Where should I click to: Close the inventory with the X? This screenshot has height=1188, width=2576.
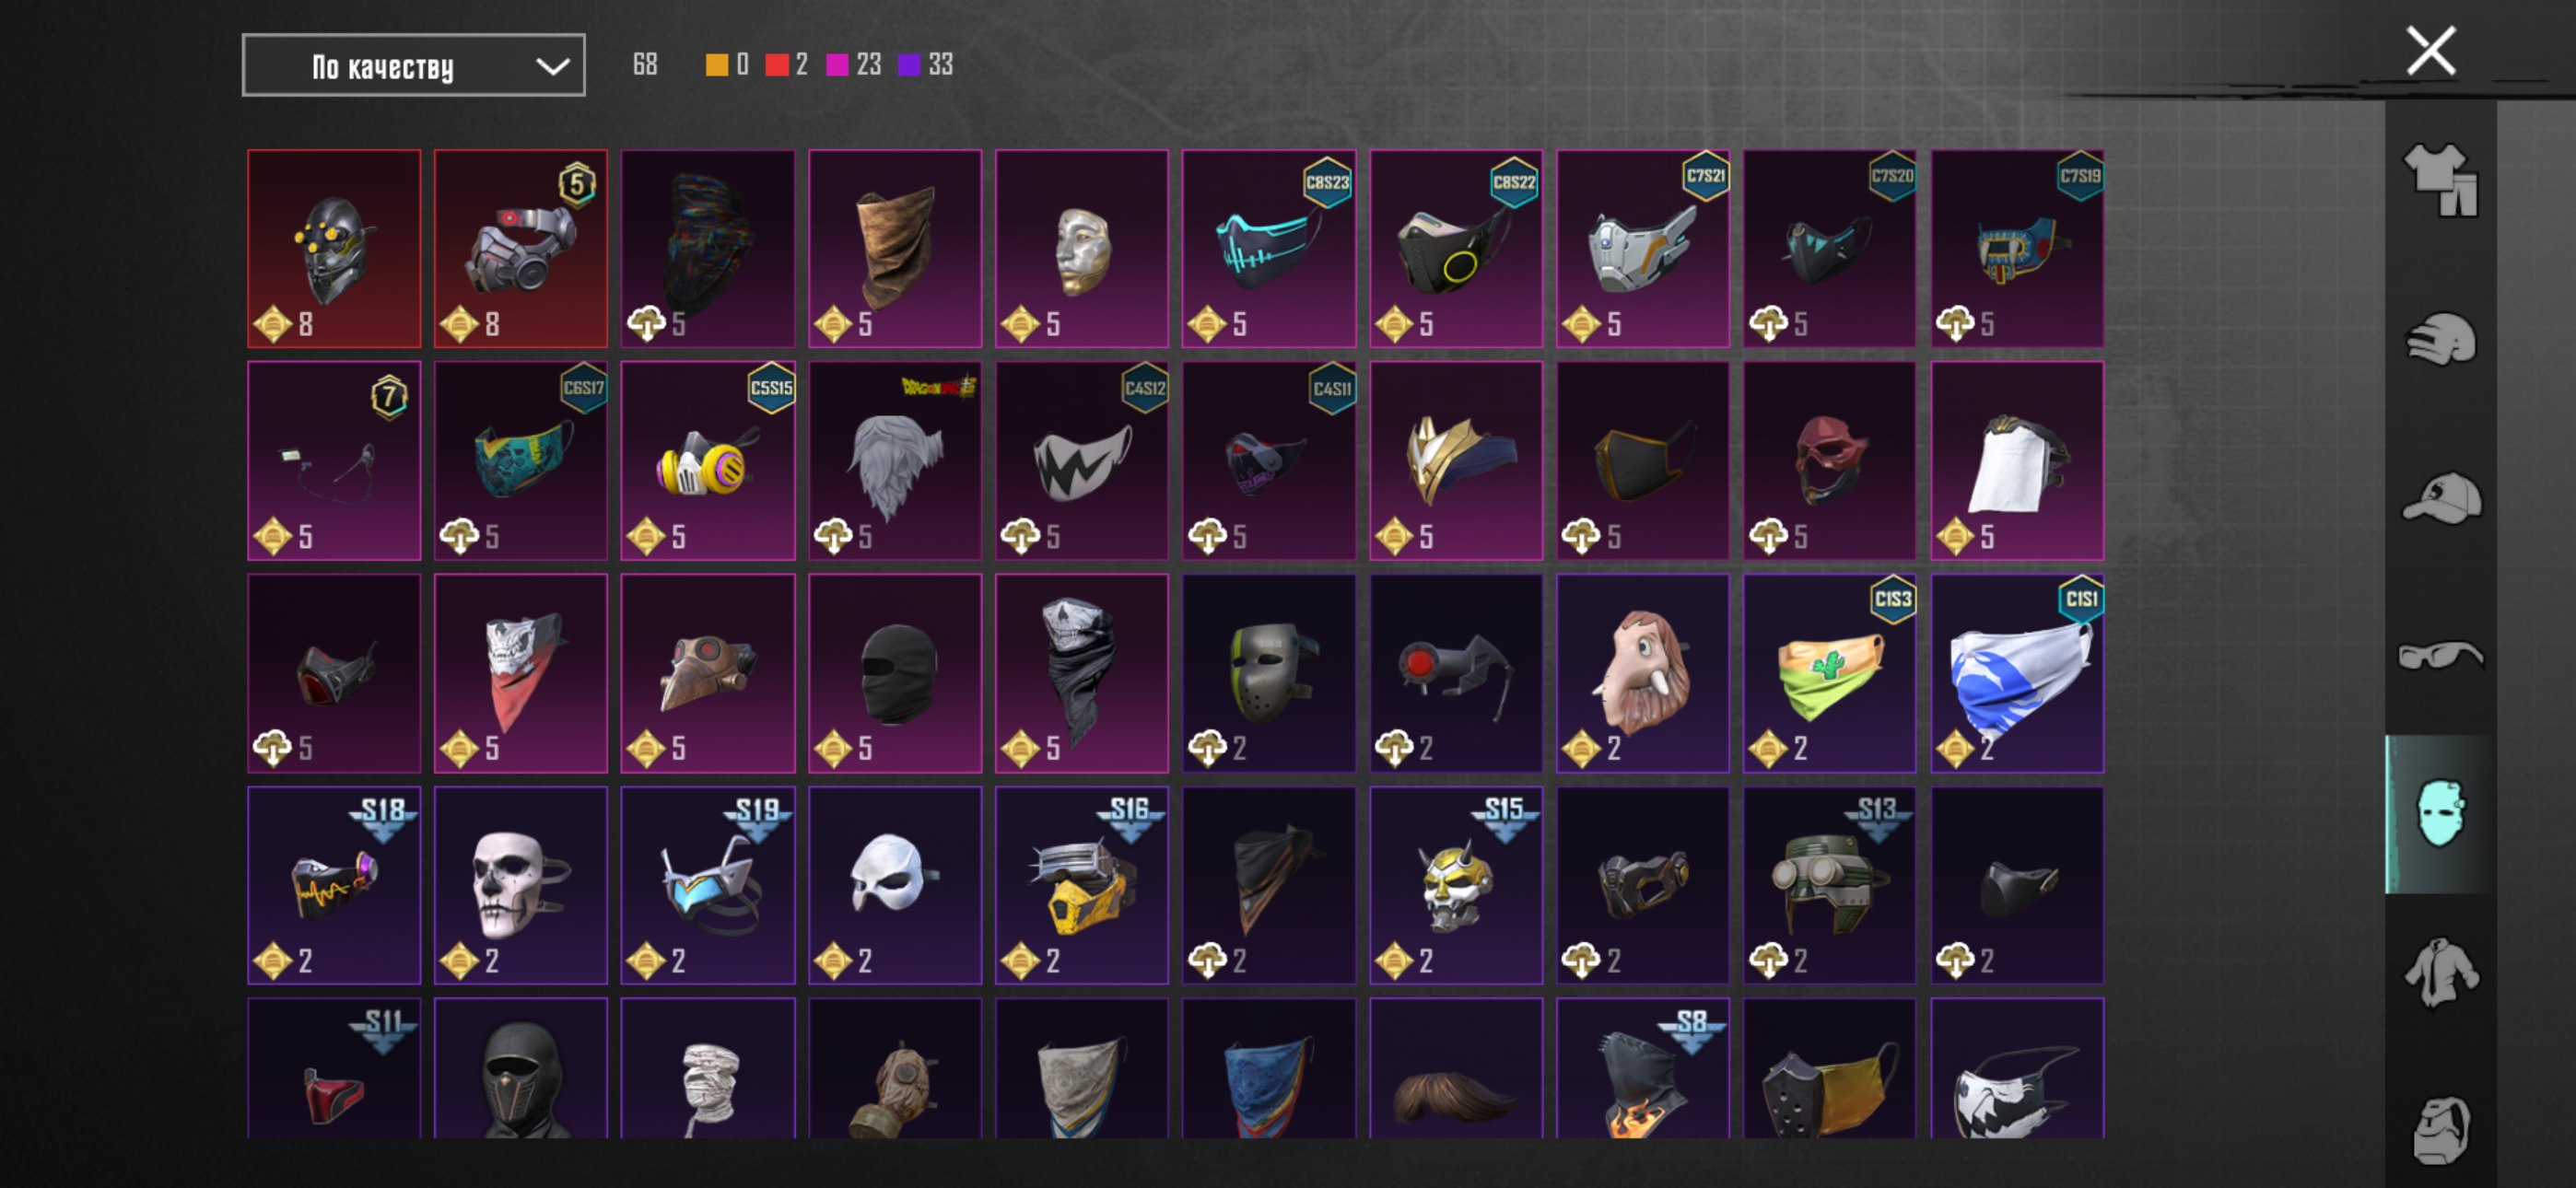[x=2430, y=51]
